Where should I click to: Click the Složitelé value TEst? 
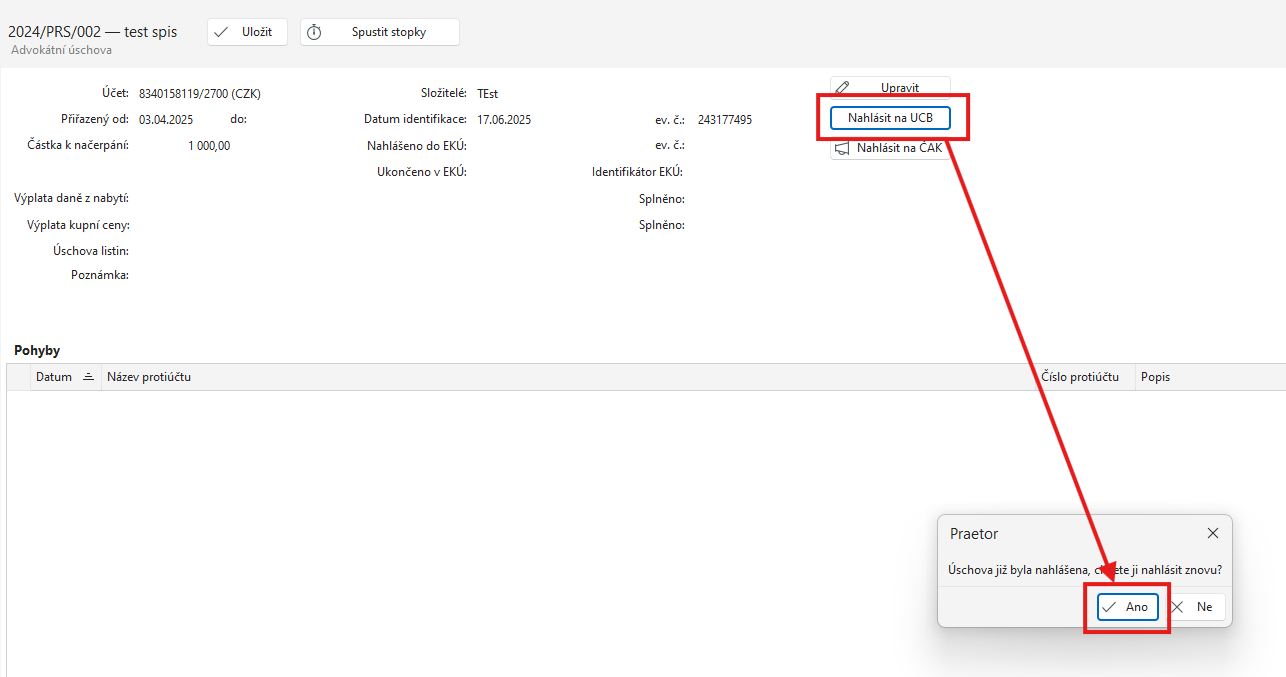click(x=487, y=94)
